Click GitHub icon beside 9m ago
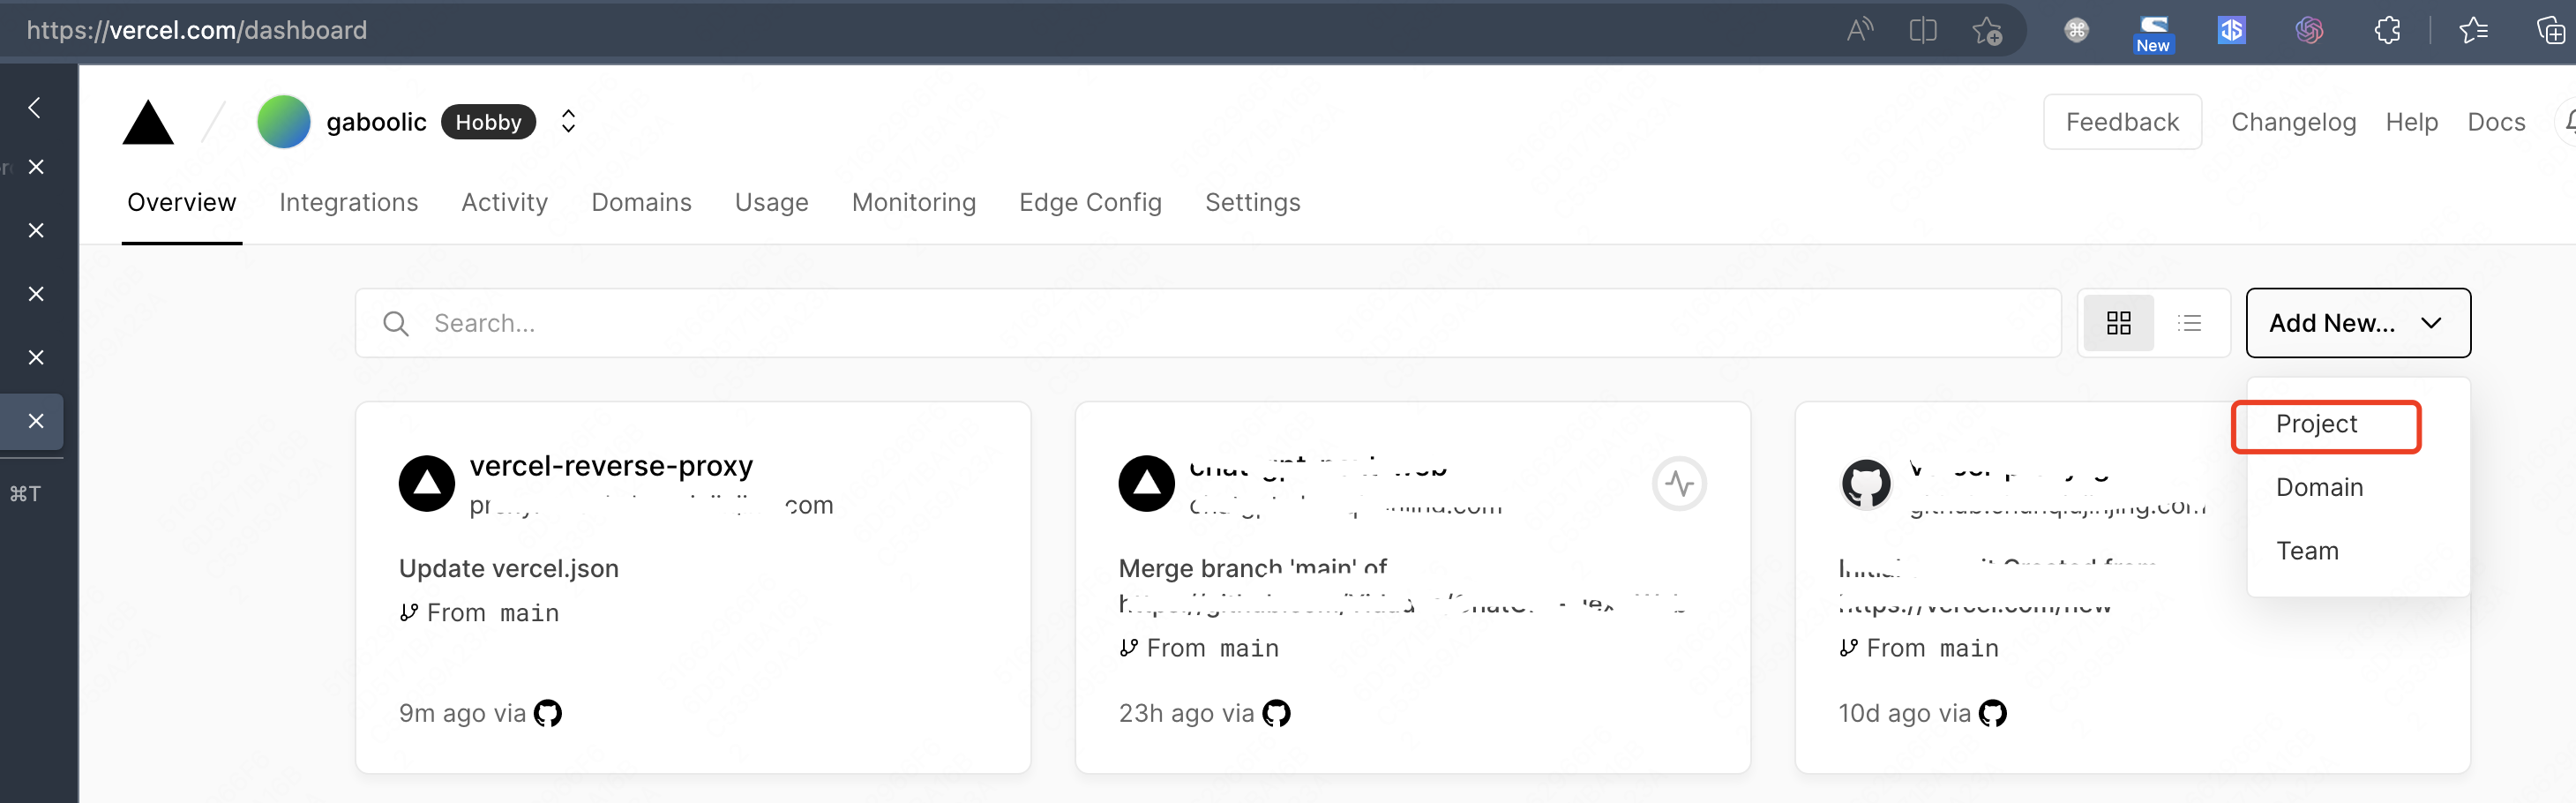 coord(547,713)
